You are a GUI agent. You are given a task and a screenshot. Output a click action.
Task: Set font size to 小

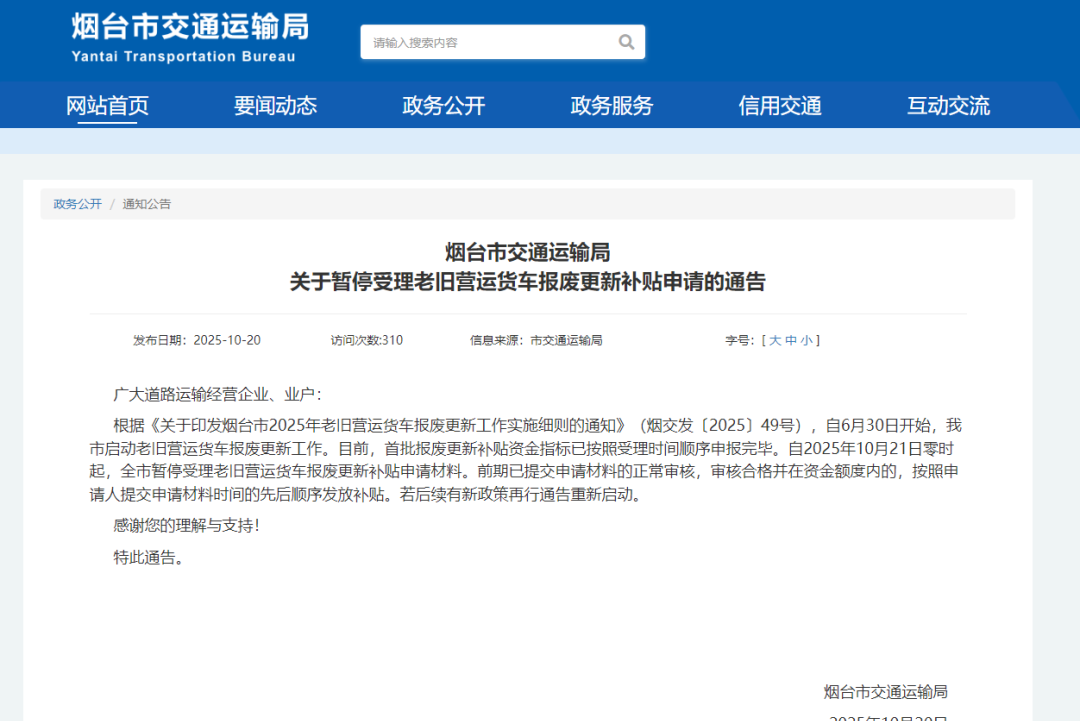(806, 340)
